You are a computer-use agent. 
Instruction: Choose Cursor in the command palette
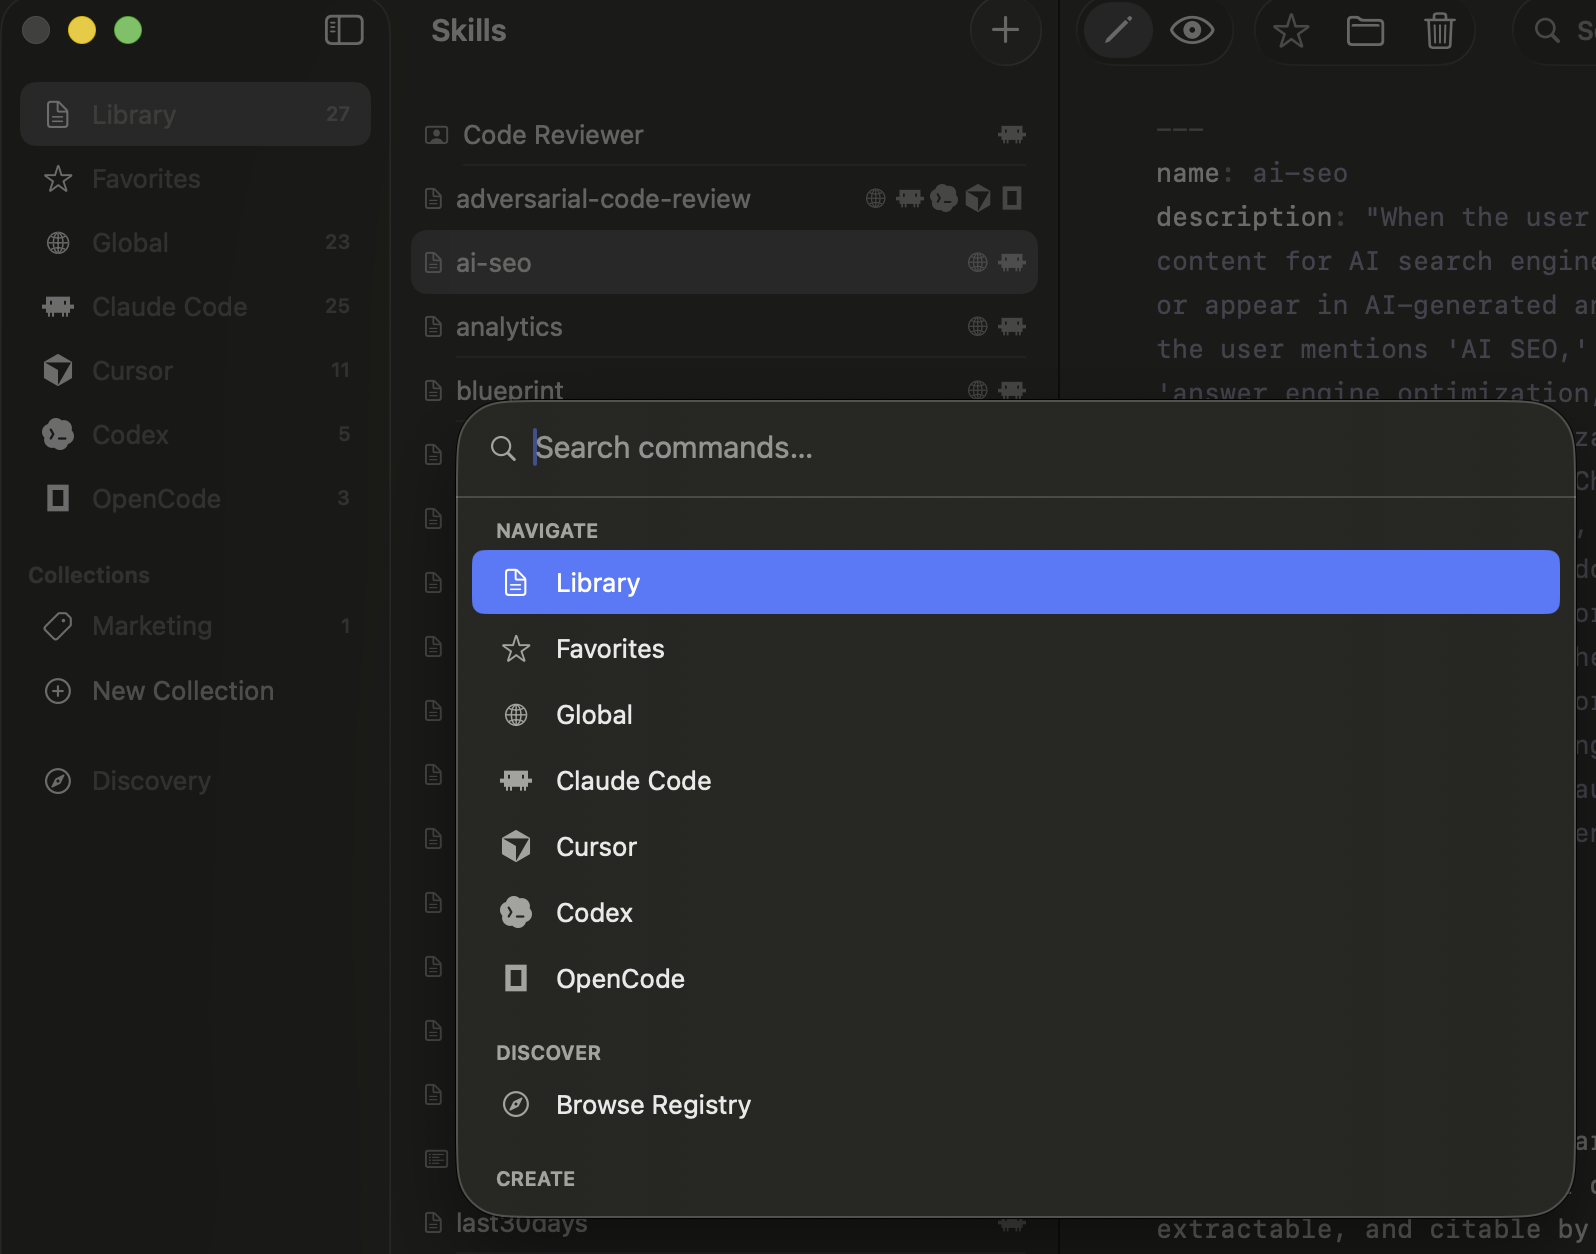[x=1015, y=847]
